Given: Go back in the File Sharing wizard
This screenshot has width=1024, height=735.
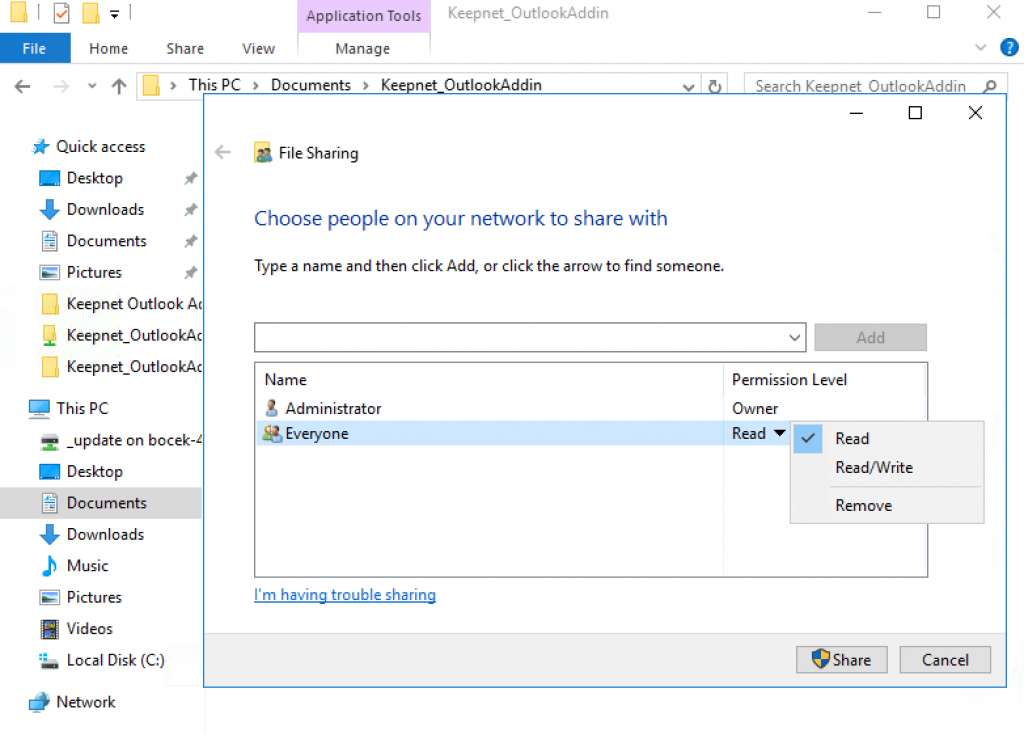Looking at the screenshot, I should (x=223, y=153).
